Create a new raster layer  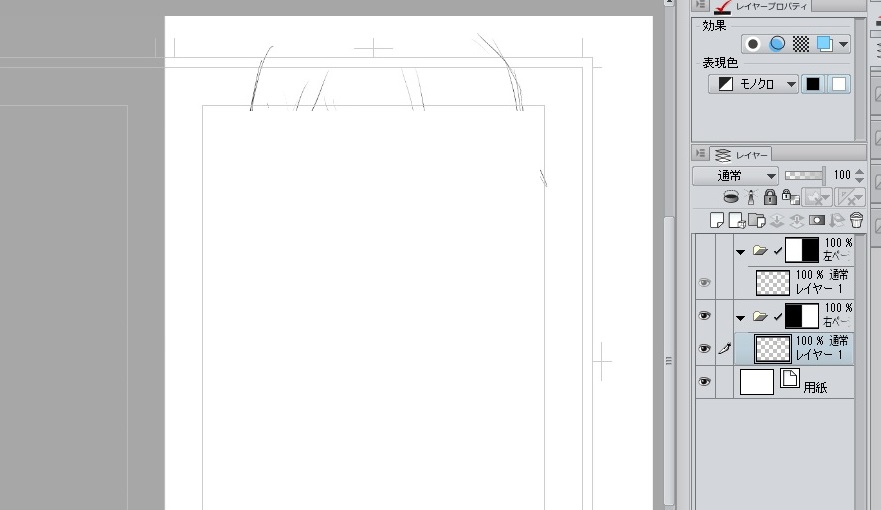716,220
